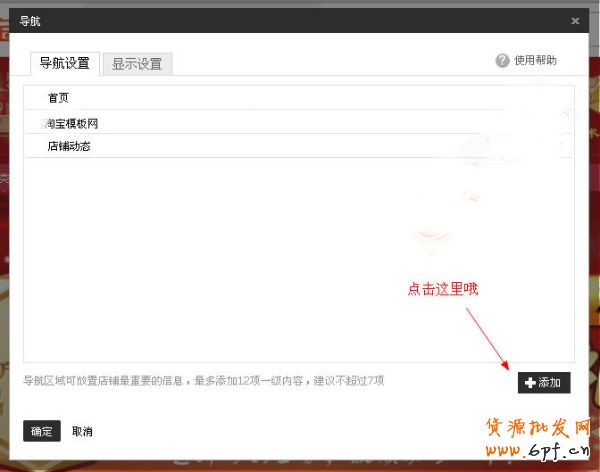This screenshot has height=472, width=600.
Task: Open the 显示设置 tab
Action: 137,64
